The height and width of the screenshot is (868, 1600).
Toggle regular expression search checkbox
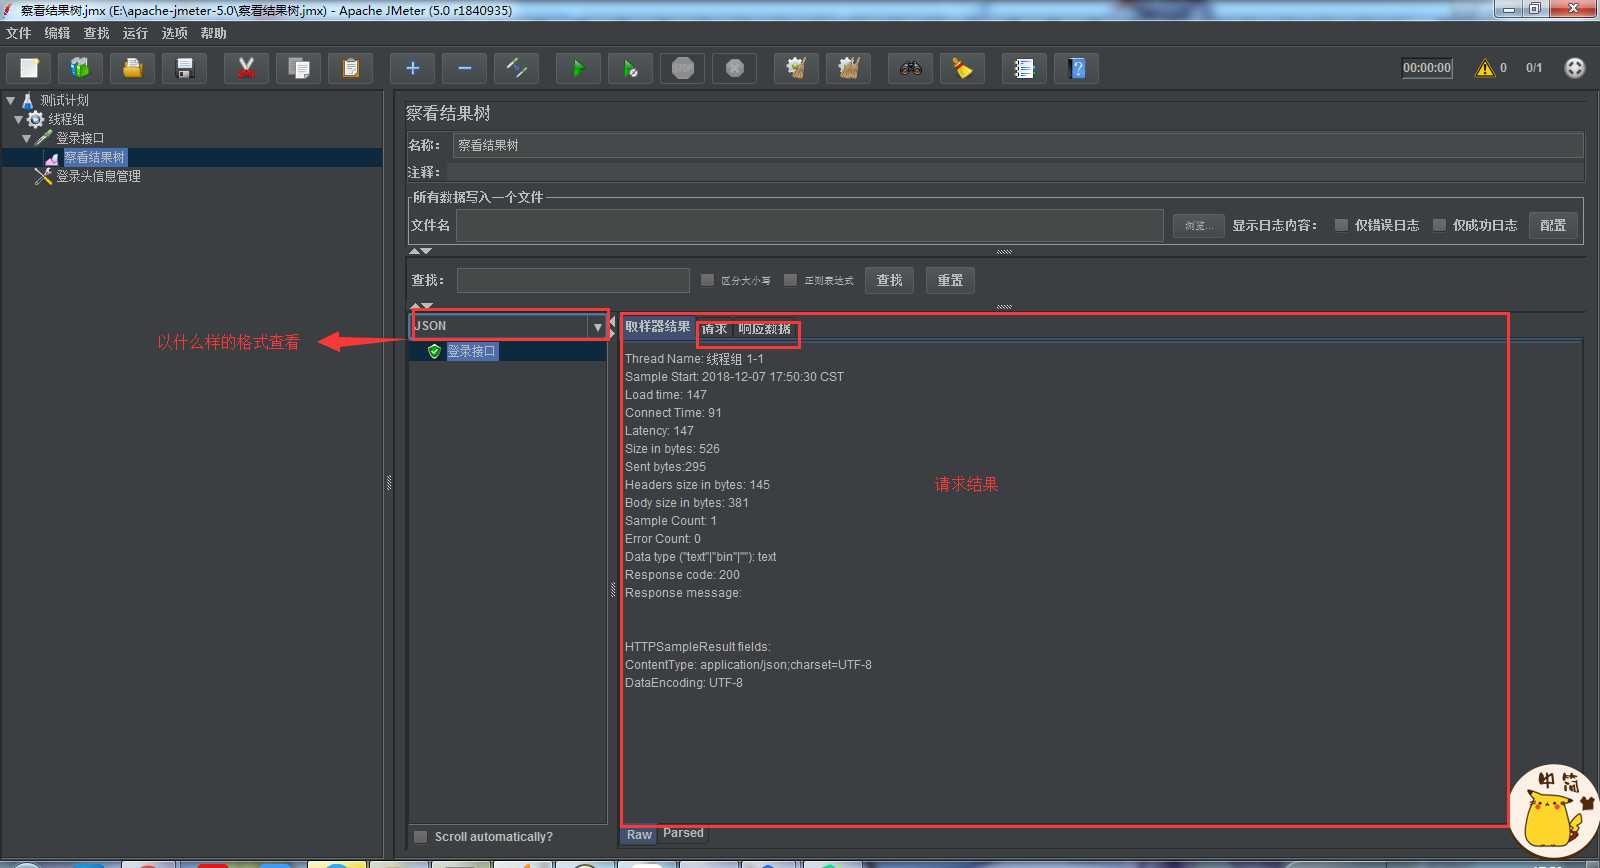791,280
